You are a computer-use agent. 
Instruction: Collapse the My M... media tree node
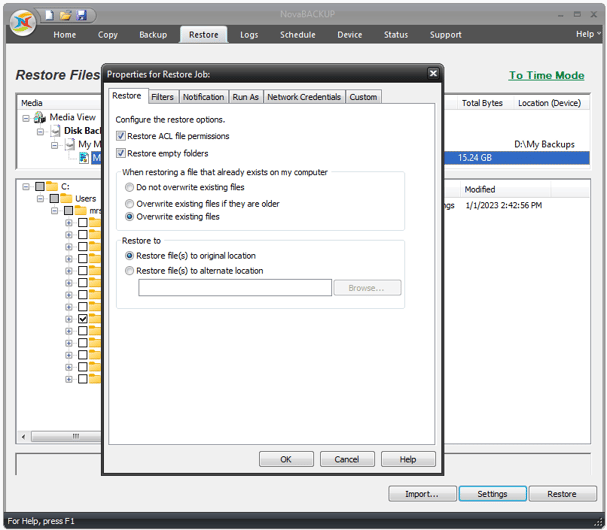click(55, 145)
